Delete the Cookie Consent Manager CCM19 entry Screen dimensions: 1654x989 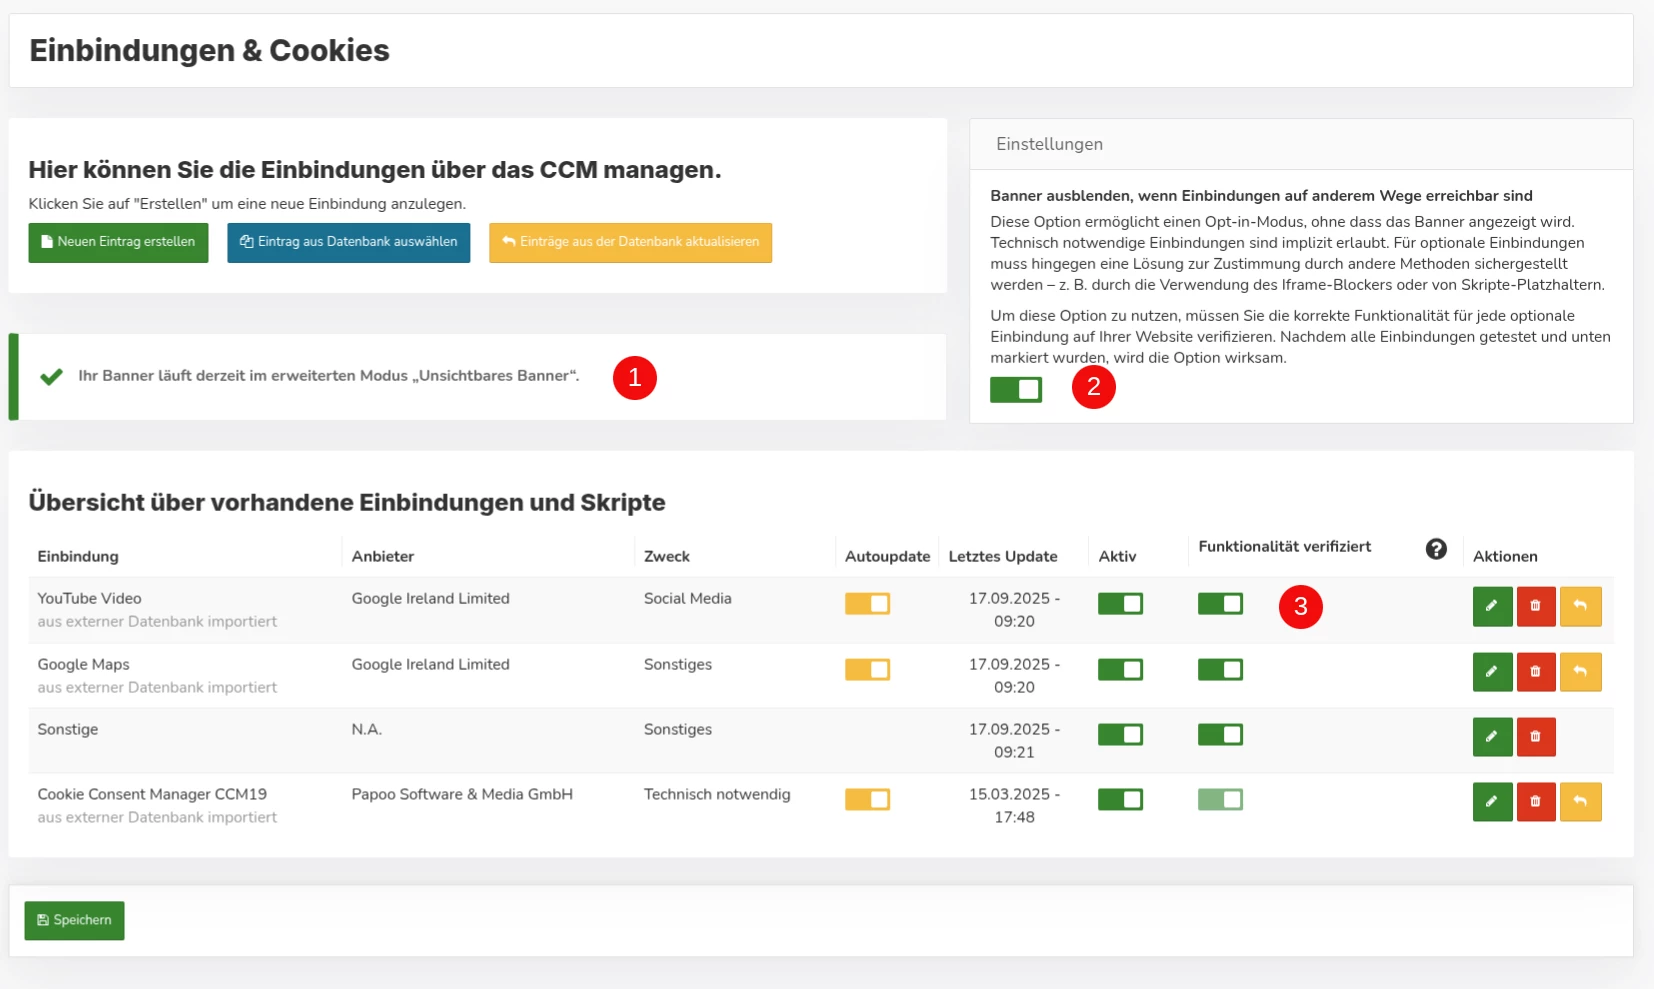click(x=1536, y=802)
